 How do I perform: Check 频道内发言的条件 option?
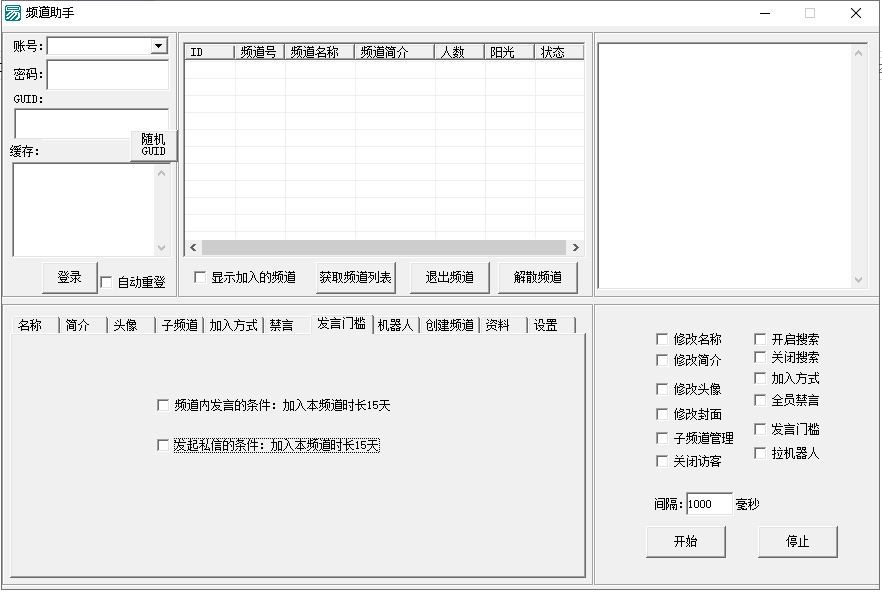[164, 406]
